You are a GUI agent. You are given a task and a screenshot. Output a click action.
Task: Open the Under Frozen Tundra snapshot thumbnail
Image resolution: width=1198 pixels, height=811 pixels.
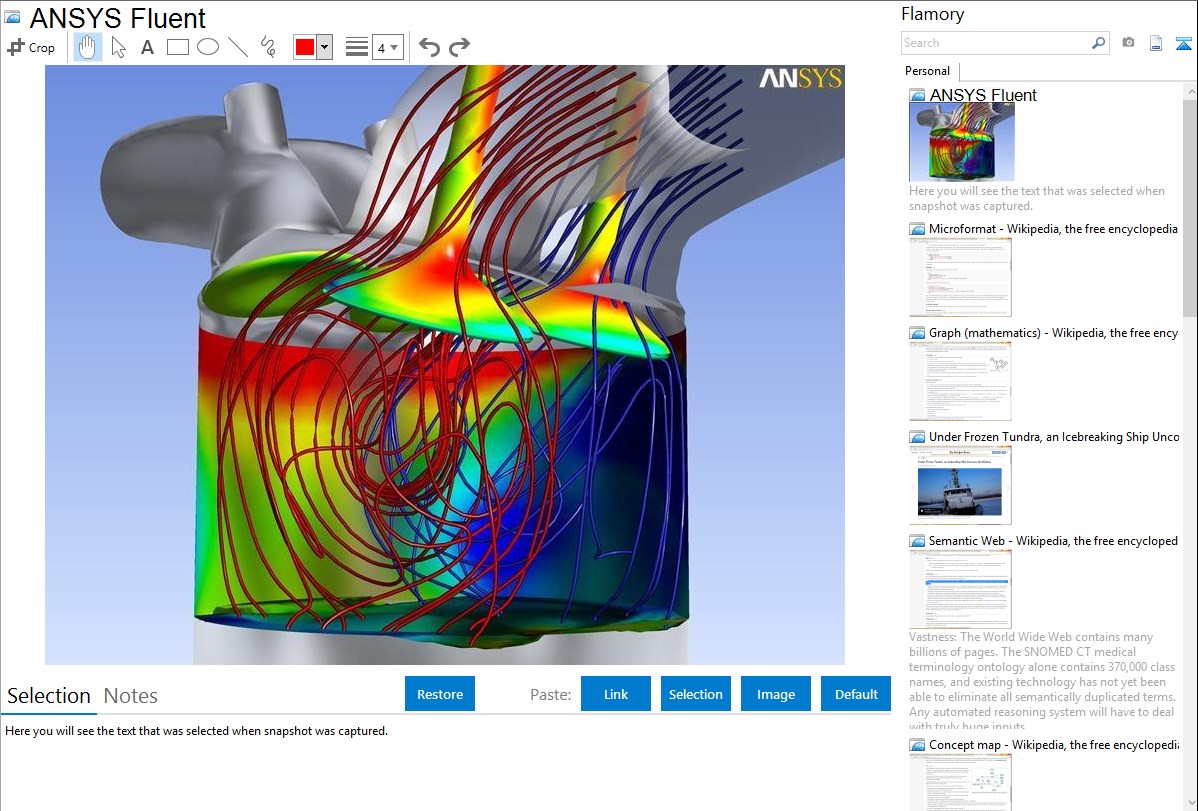point(960,485)
